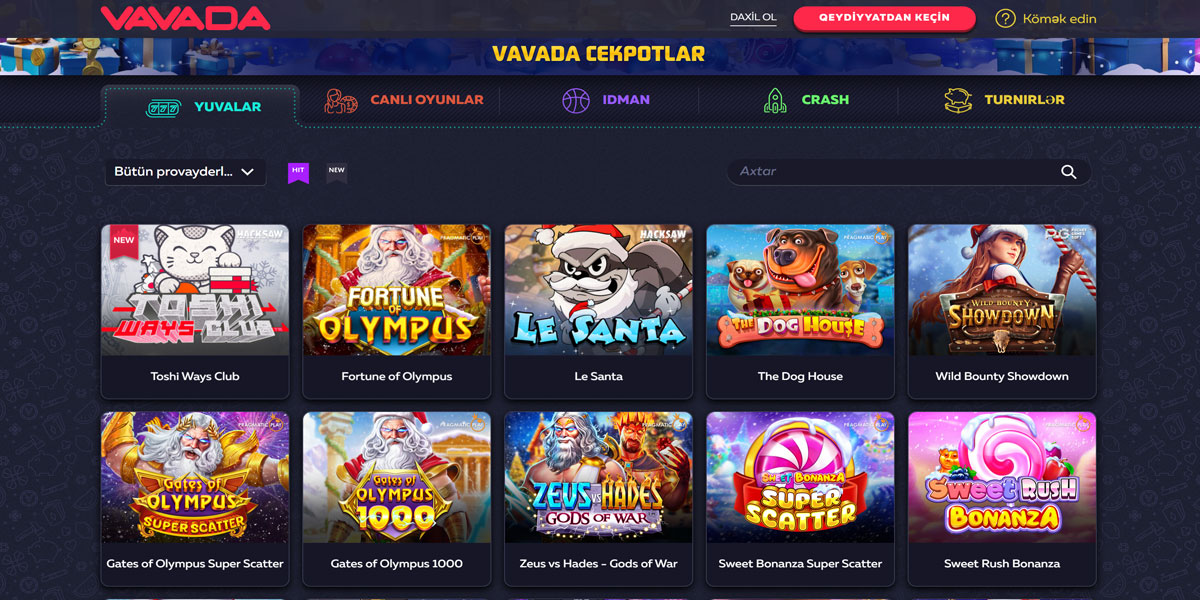Toggle the purple HIT filter badge
This screenshot has height=600, width=1200.
298,172
